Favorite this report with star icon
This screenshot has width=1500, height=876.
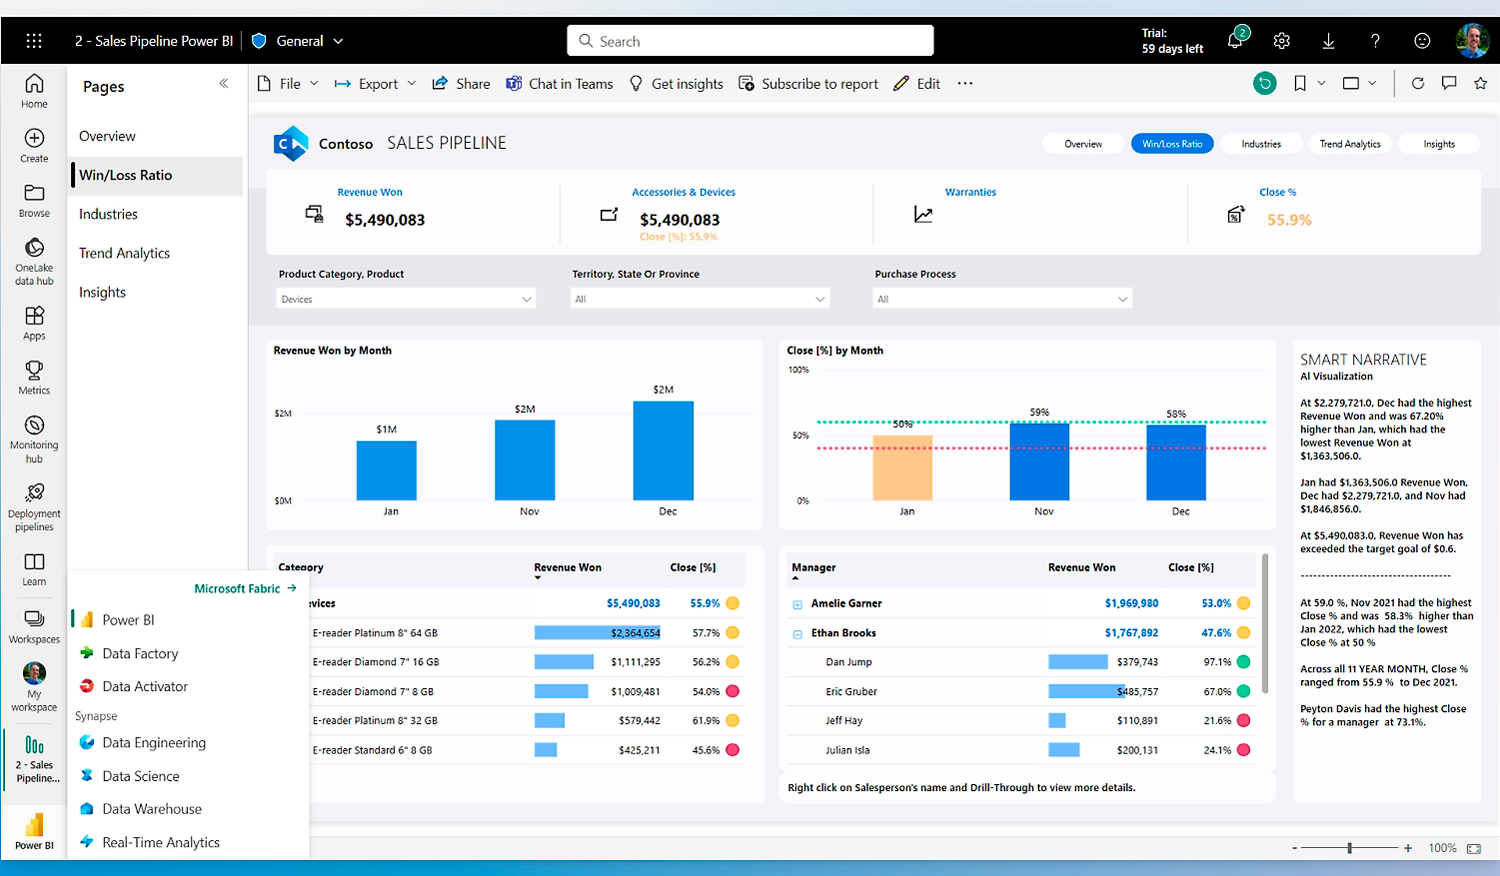pos(1481,83)
